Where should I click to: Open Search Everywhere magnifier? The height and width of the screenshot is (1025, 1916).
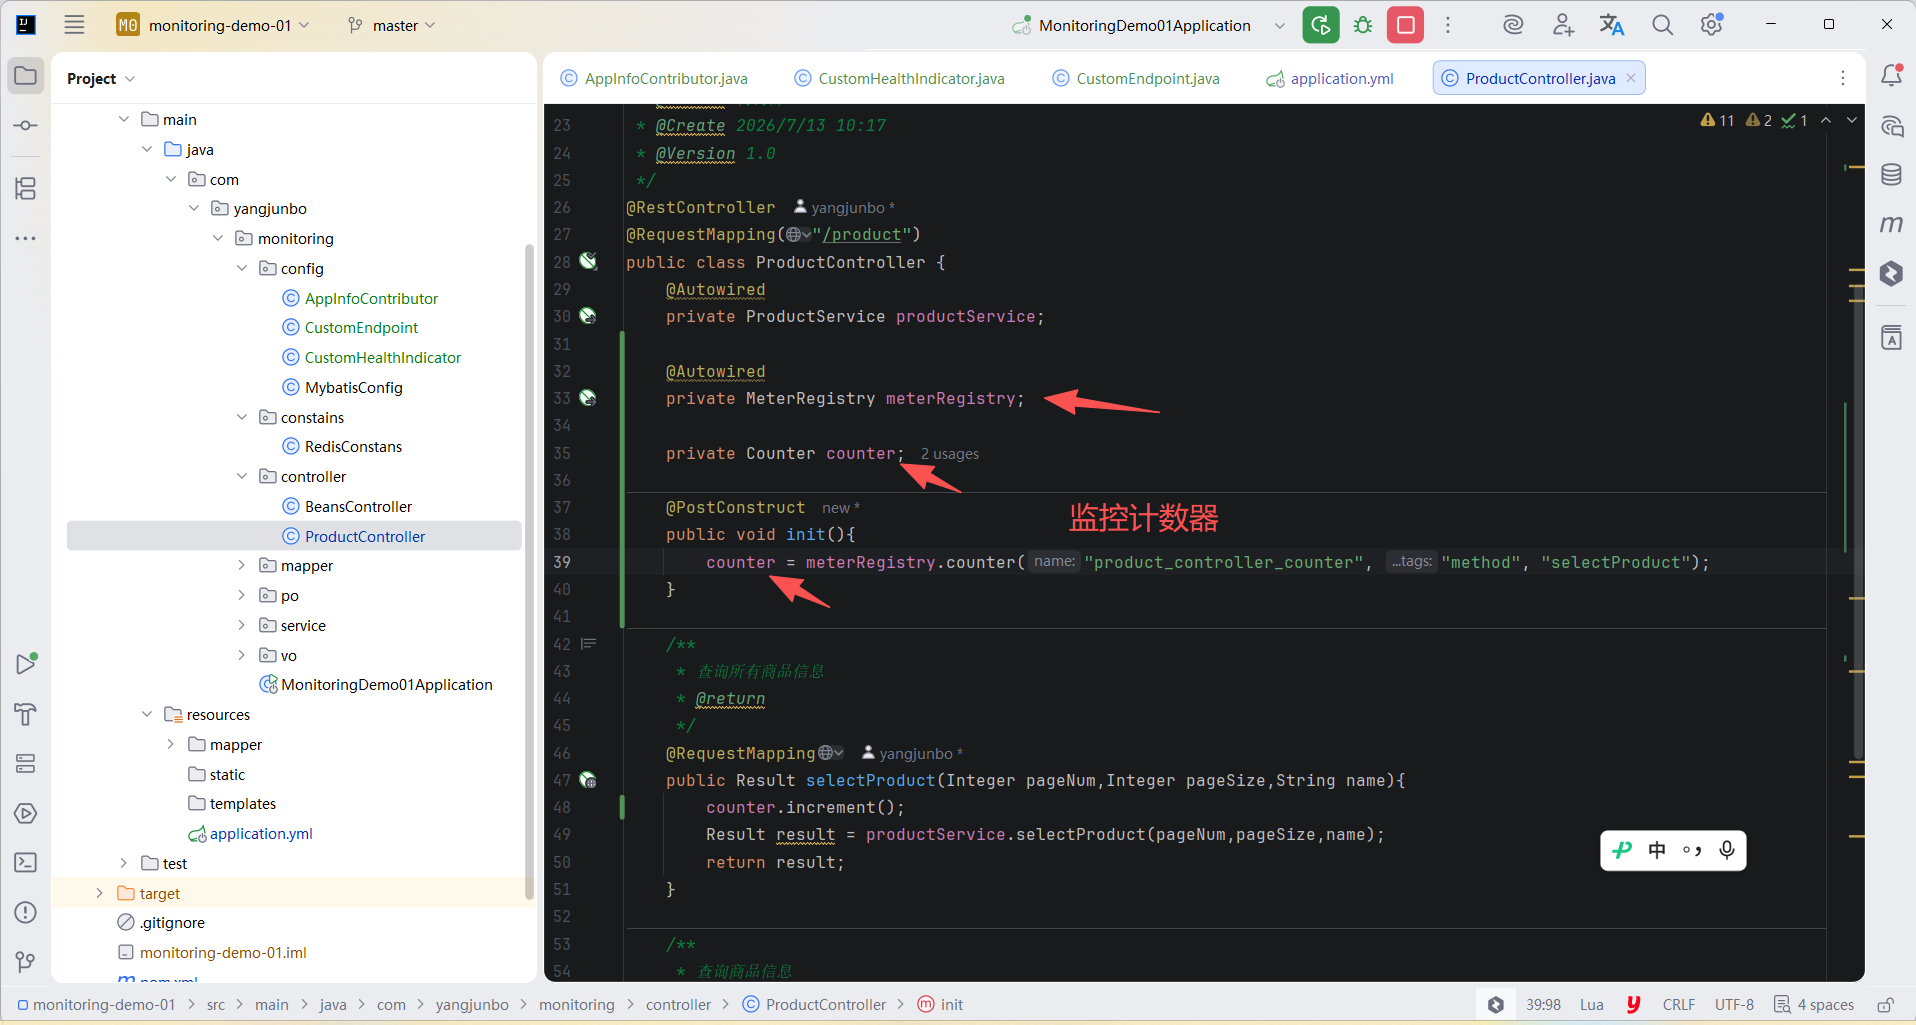1662,25
